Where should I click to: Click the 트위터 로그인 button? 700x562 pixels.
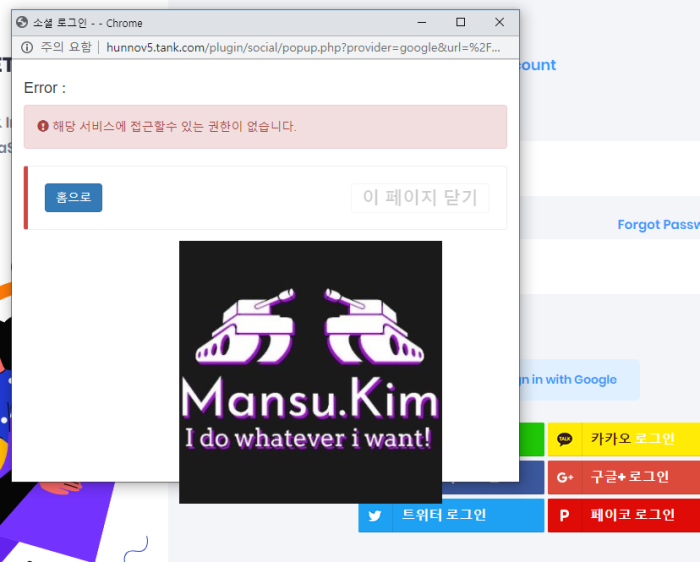pyautogui.click(x=452, y=516)
